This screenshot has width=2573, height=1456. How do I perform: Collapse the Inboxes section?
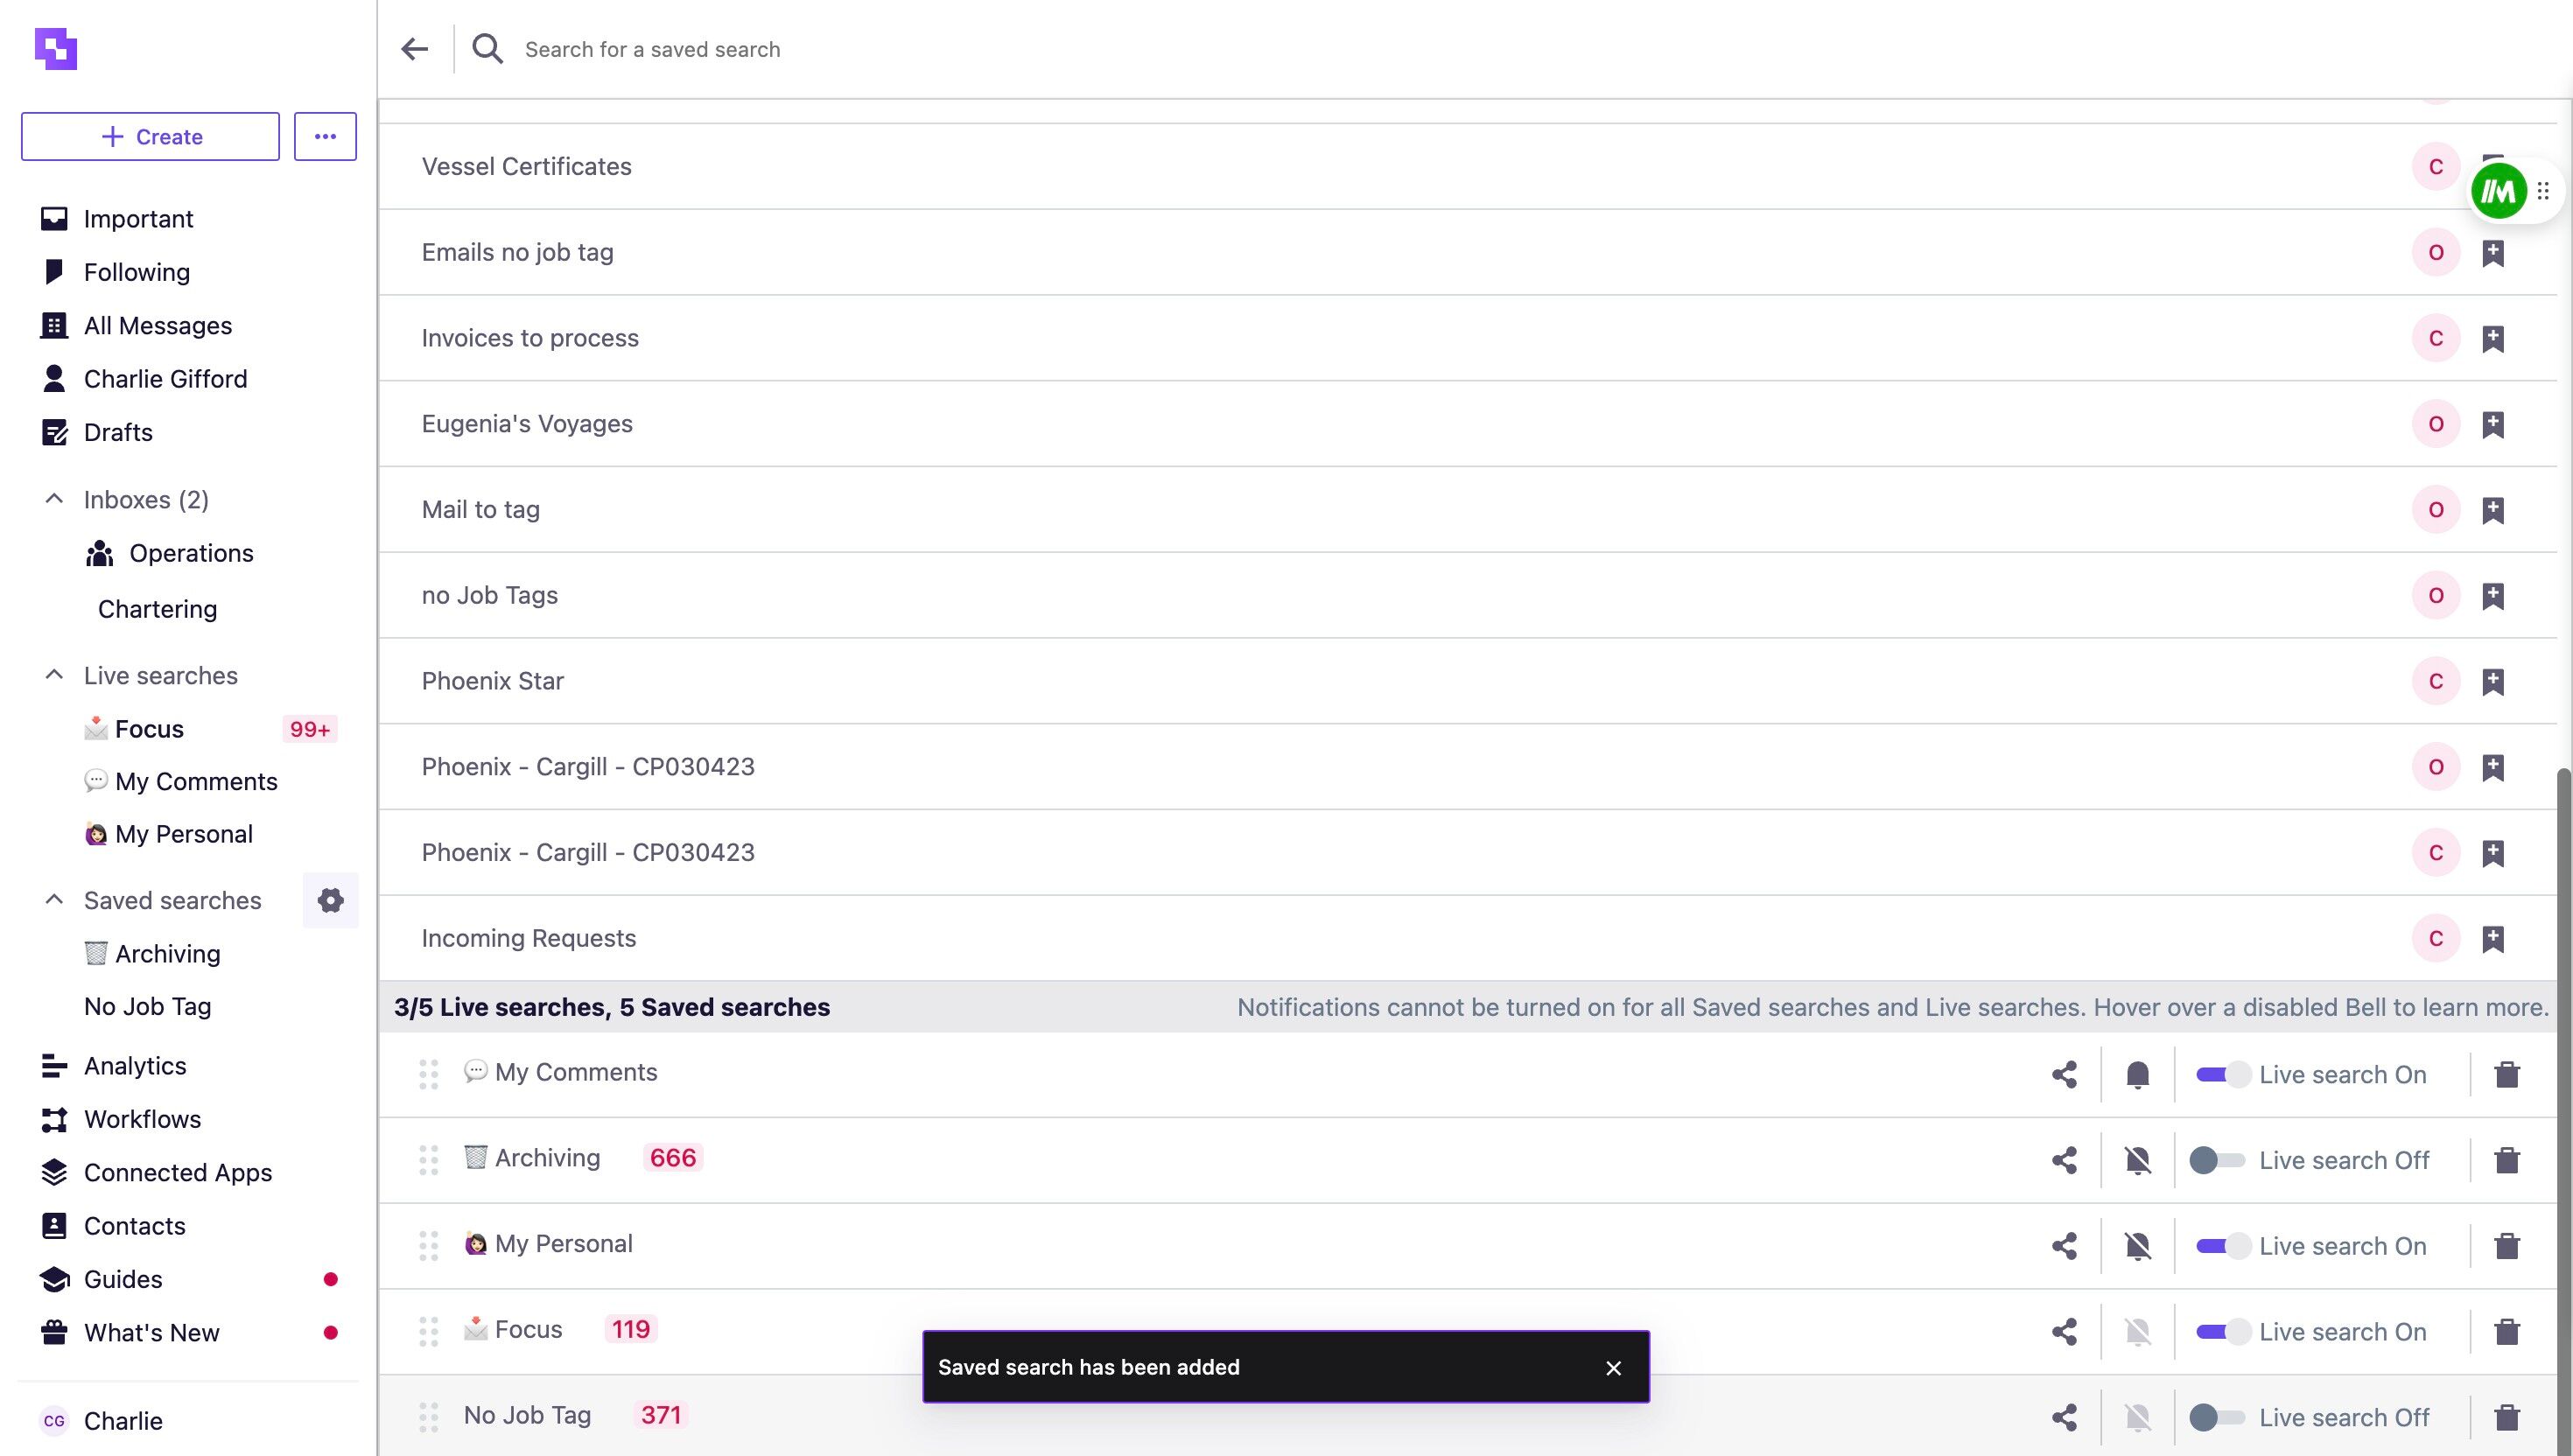coord(54,499)
